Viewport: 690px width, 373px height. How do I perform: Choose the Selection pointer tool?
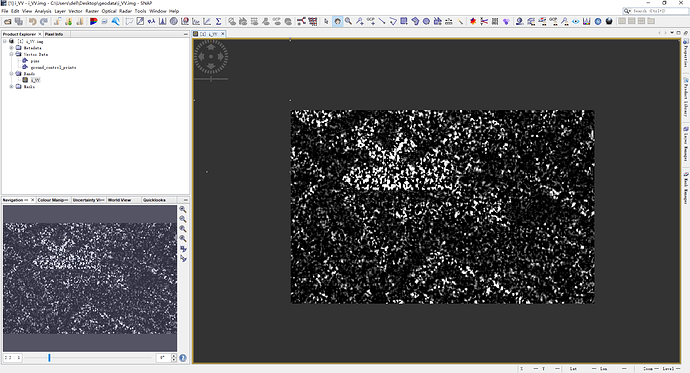pyautogui.click(x=326, y=21)
